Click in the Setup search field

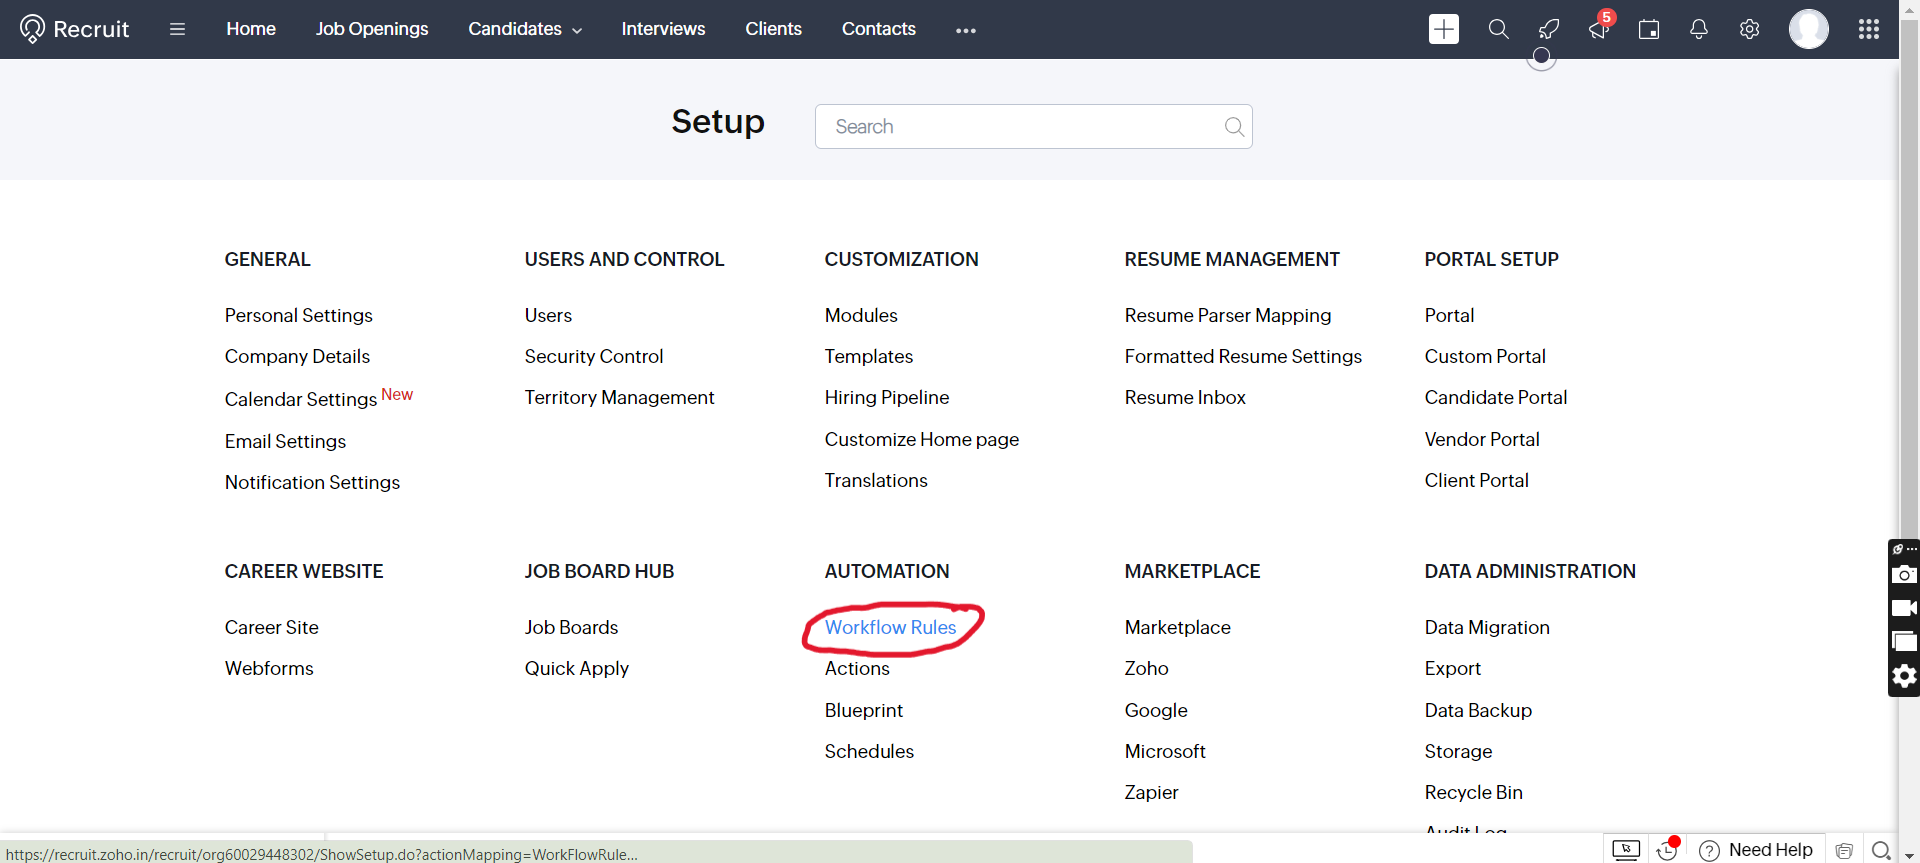coord(1033,127)
